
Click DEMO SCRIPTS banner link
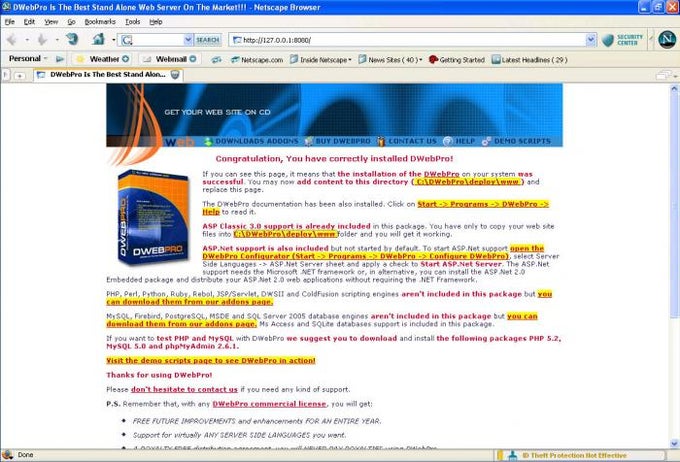(522, 141)
